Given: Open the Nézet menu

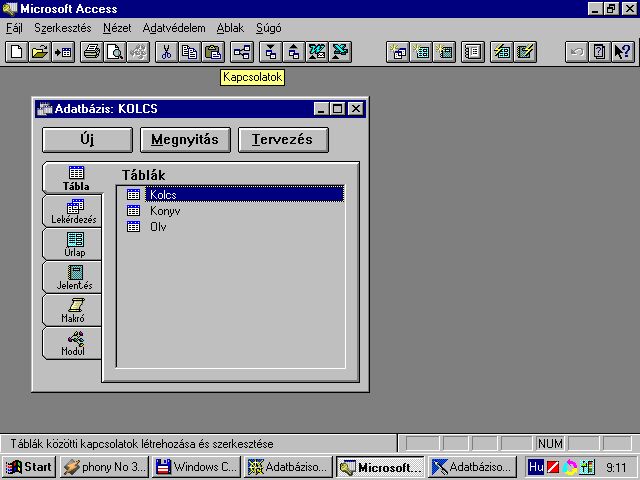Looking at the screenshot, I should [x=117, y=28].
